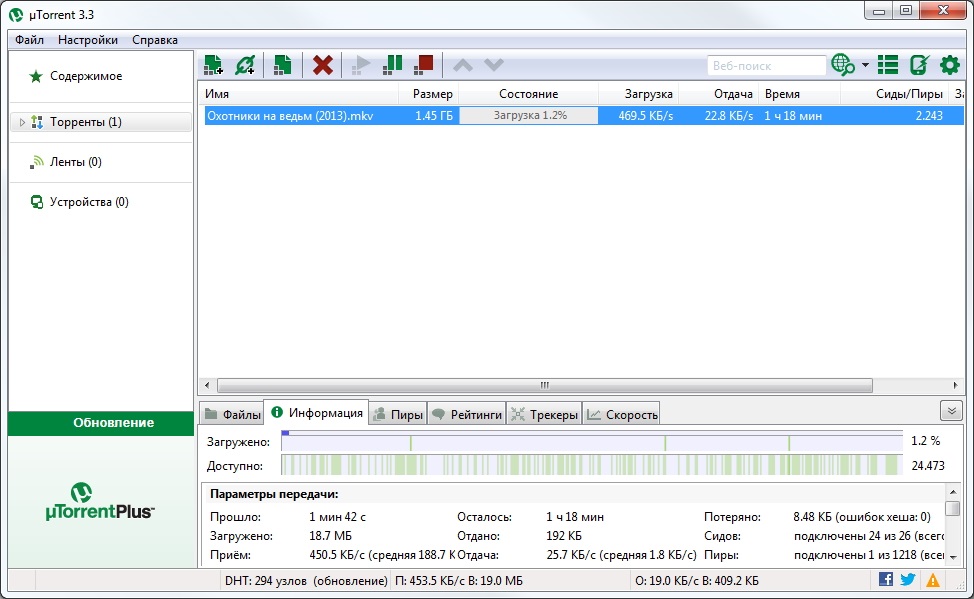974x599 pixels.
Task: Toggle the category list view icon
Action: tap(887, 65)
